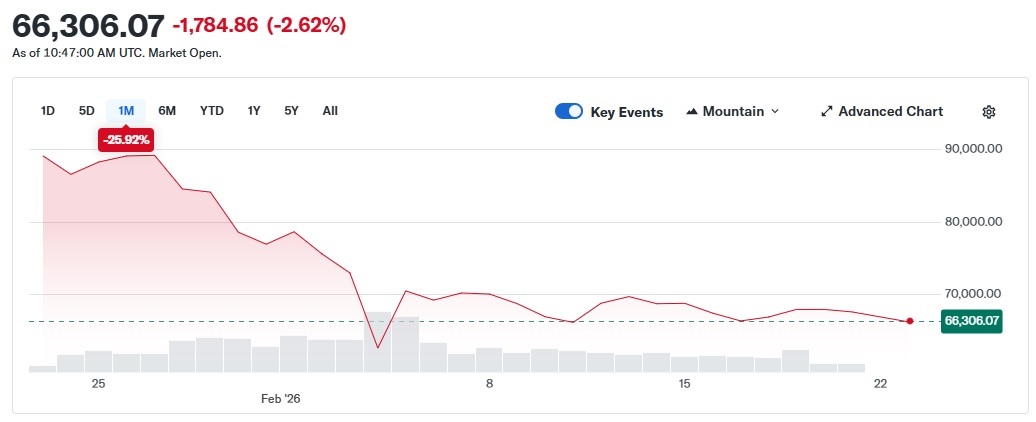Show All time price history
1036x422 pixels.
point(330,111)
